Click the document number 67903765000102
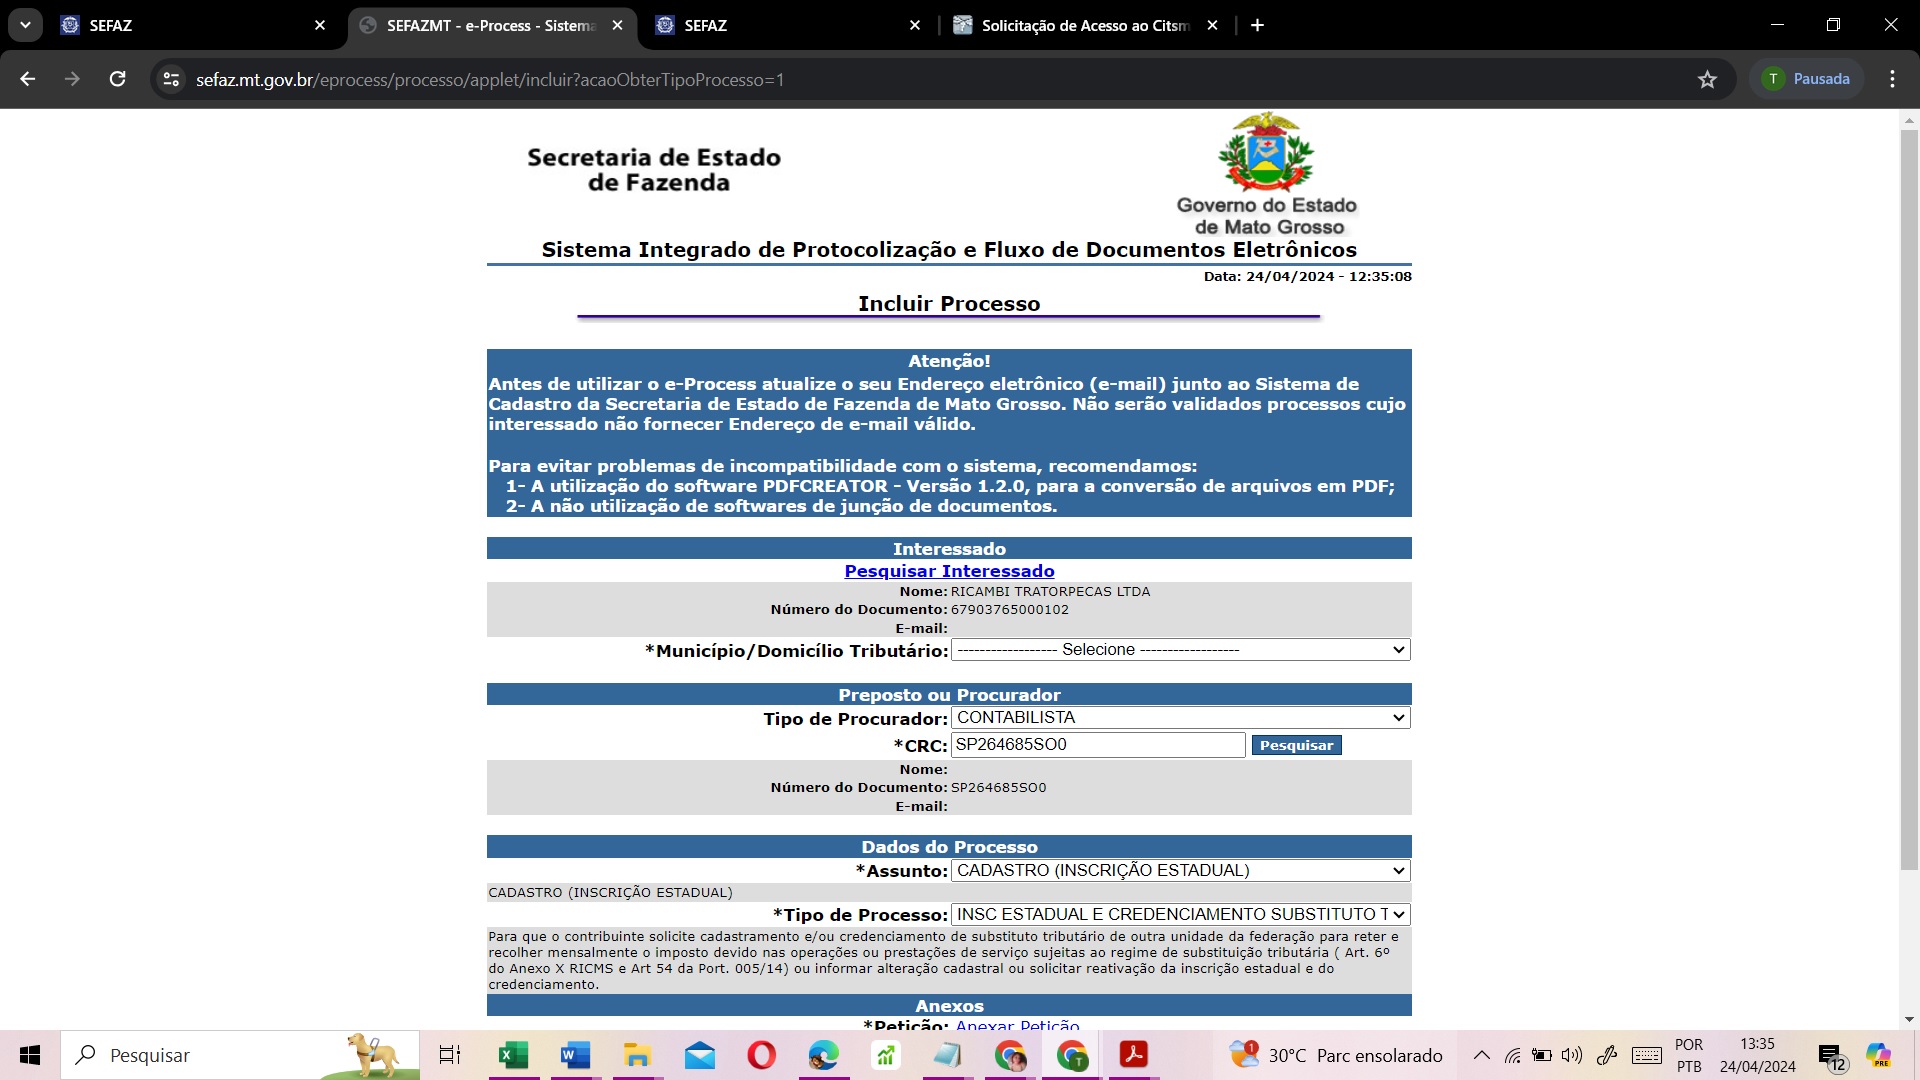Viewport: 1920px width, 1080px height. click(1010, 610)
